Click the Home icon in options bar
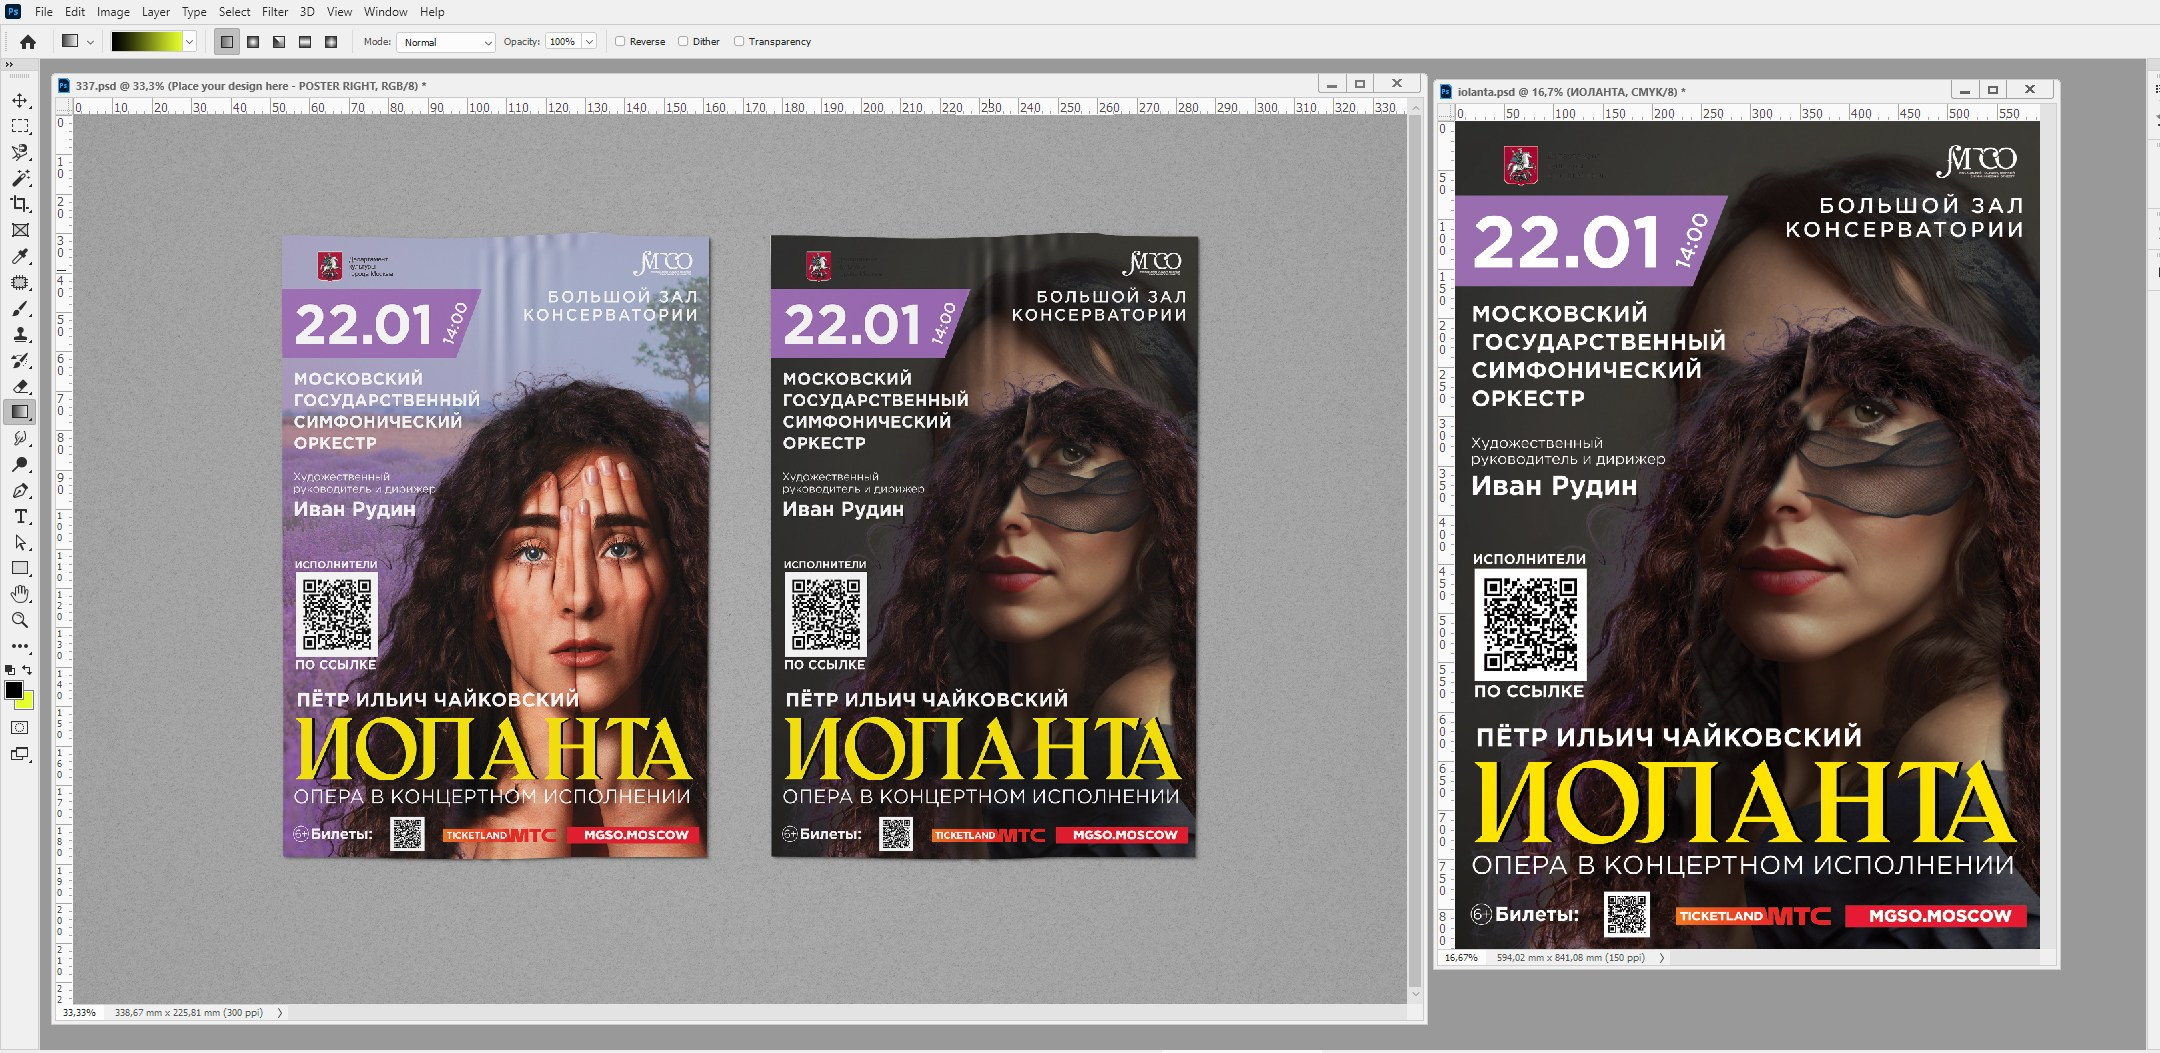The height and width of the screenshot is (1053, 2160). (x=28, y=42)
